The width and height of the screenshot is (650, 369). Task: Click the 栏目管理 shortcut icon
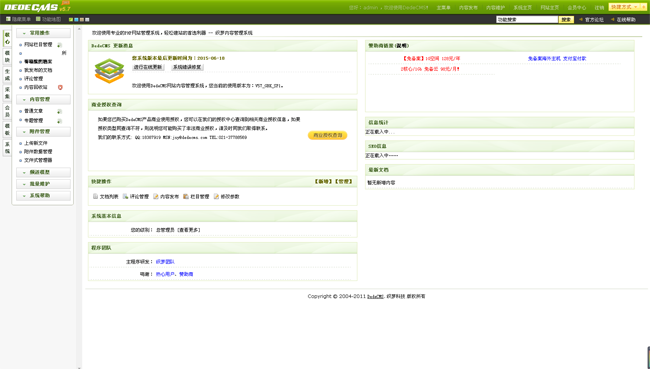pos(186,197)
